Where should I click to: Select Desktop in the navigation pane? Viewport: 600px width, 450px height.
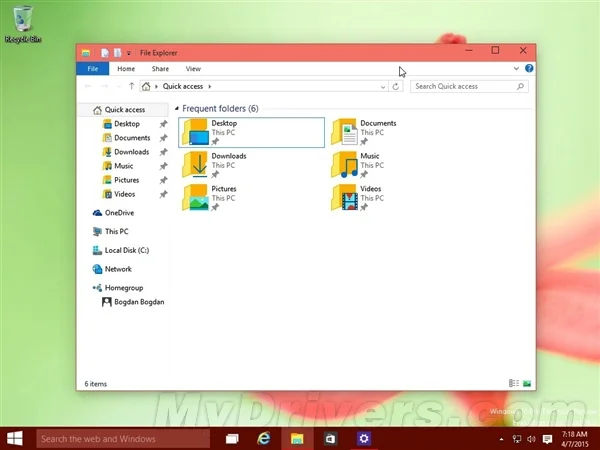tap(126, 124)
